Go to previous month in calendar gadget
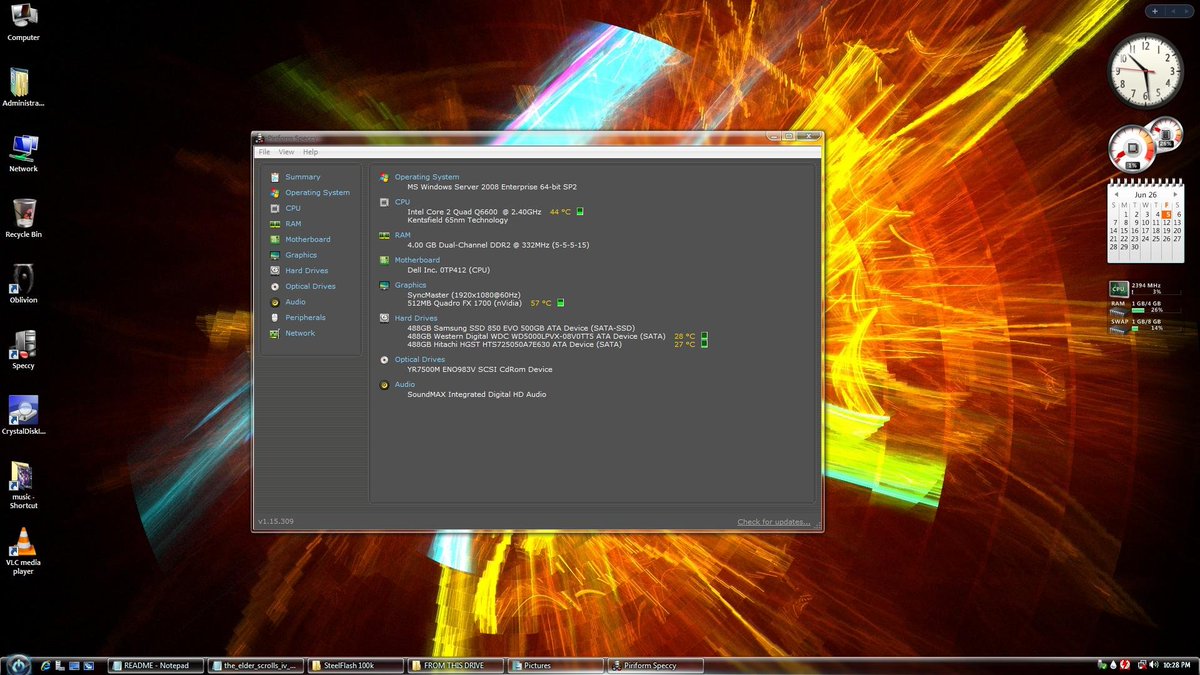1200x675 pixels. [1114, 194]
